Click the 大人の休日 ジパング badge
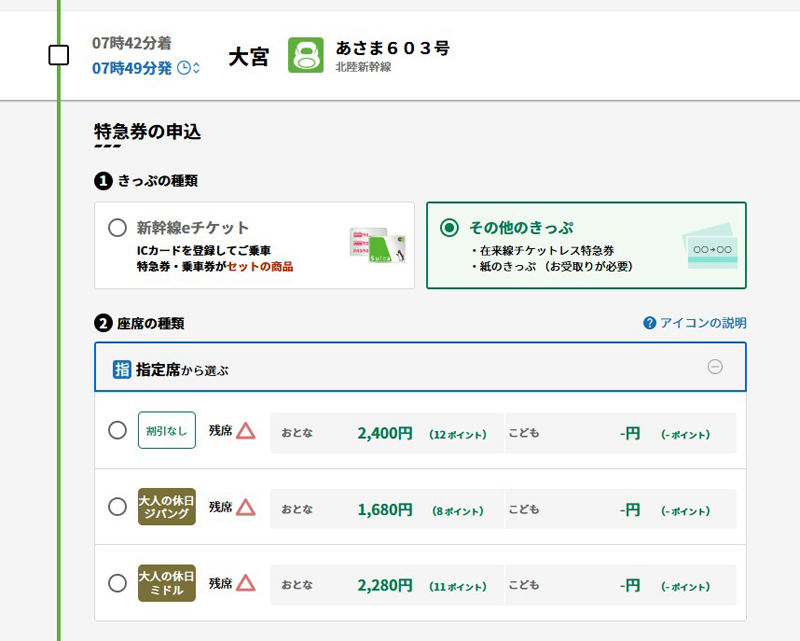 [166, 507]
